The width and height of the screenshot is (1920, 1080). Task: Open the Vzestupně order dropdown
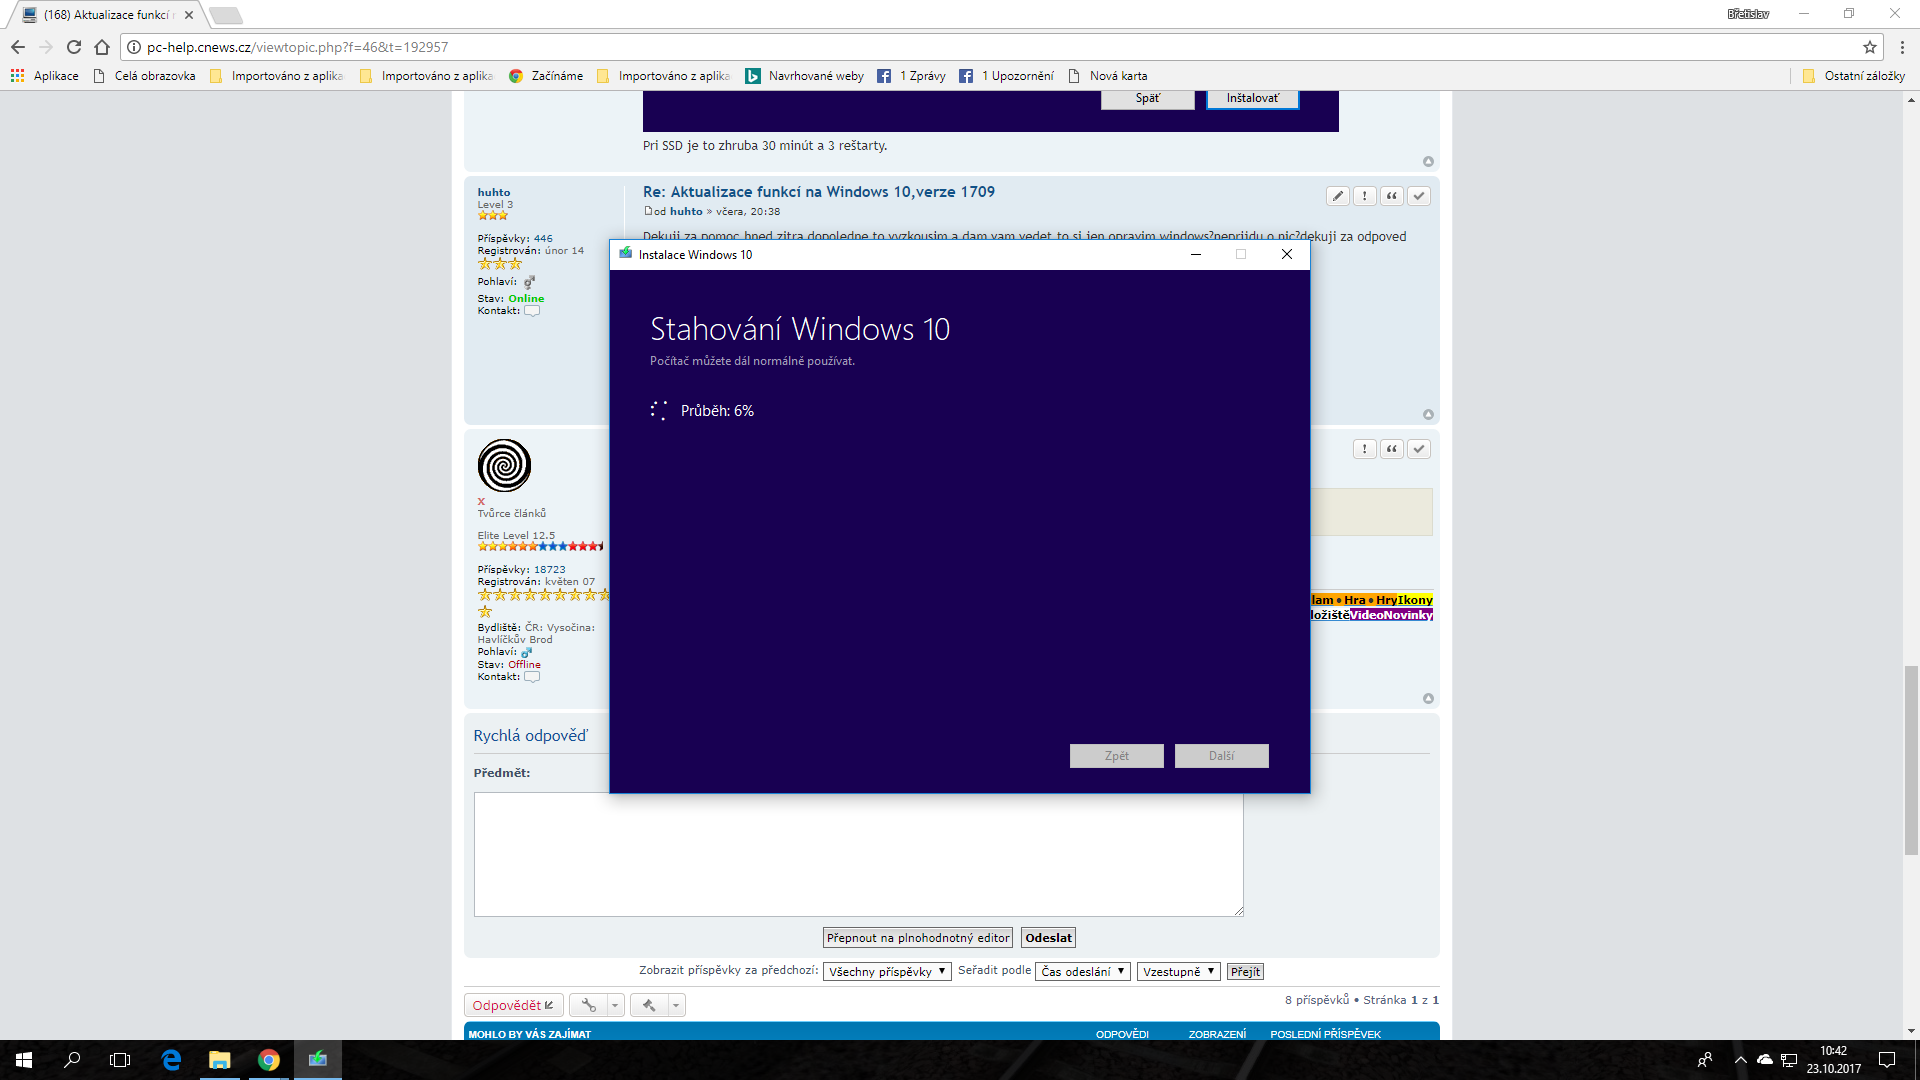pos(1178,971)
